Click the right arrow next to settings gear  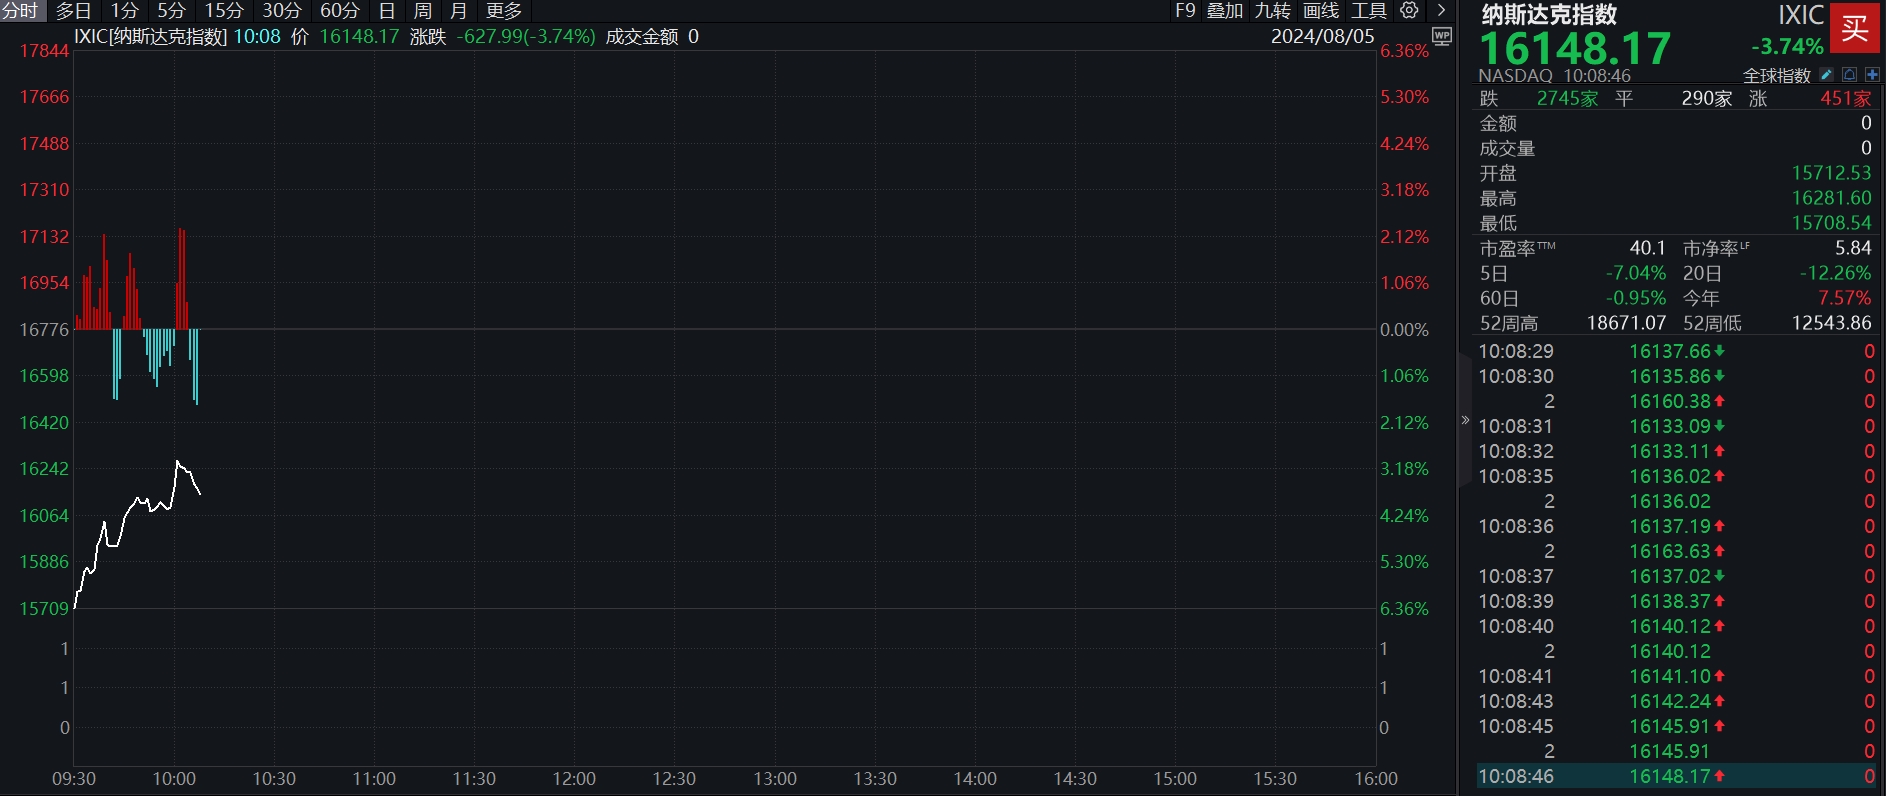pyautogui.click(x=1441, y=11)
